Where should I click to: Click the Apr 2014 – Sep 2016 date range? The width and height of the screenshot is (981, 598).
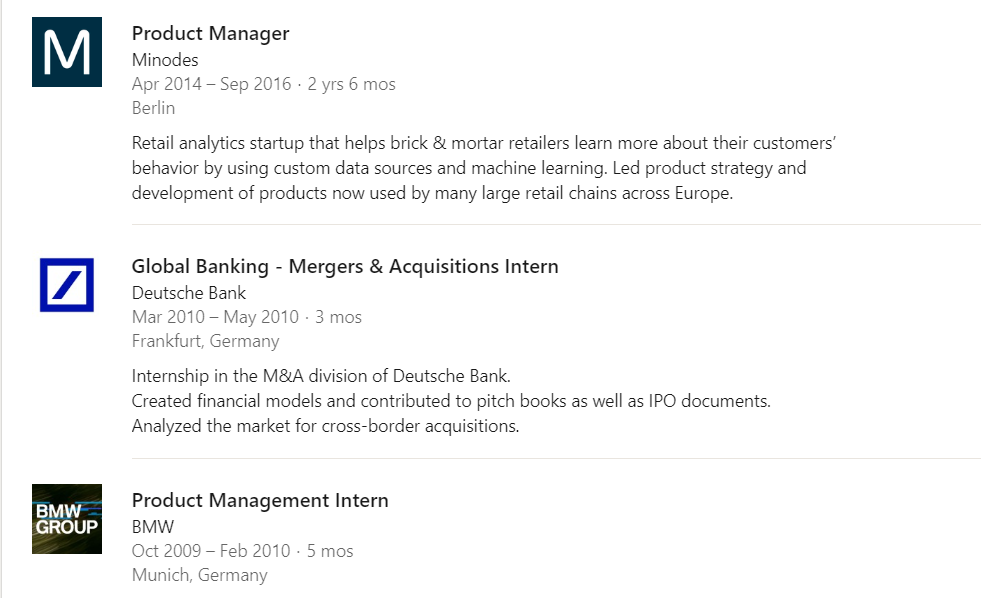[211, 84]
